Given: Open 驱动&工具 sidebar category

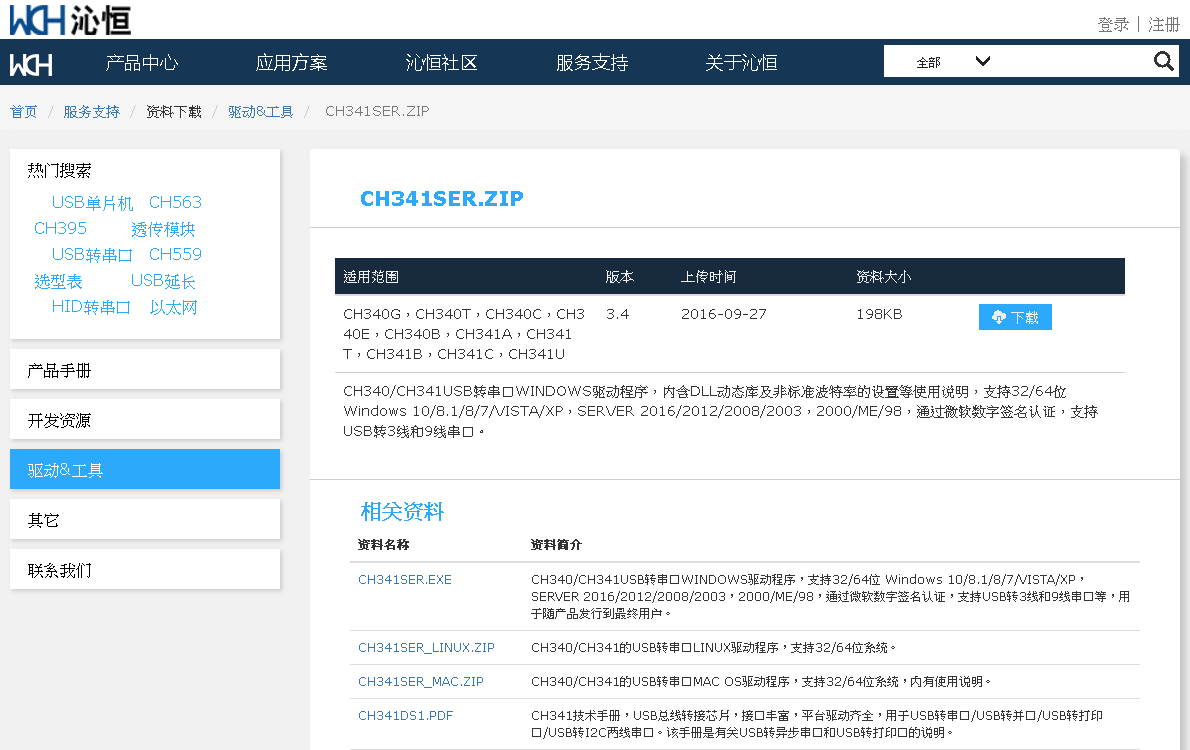Looking at the screenshot, I should pyautogui.click(x=145, y=469).
